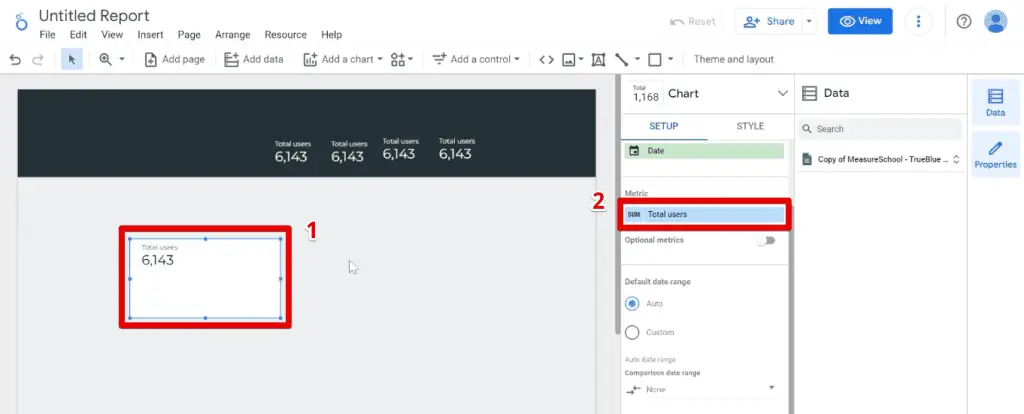Open the Arrange menu
This screenshot has width=1024, height=414.
tap(233, 35)
